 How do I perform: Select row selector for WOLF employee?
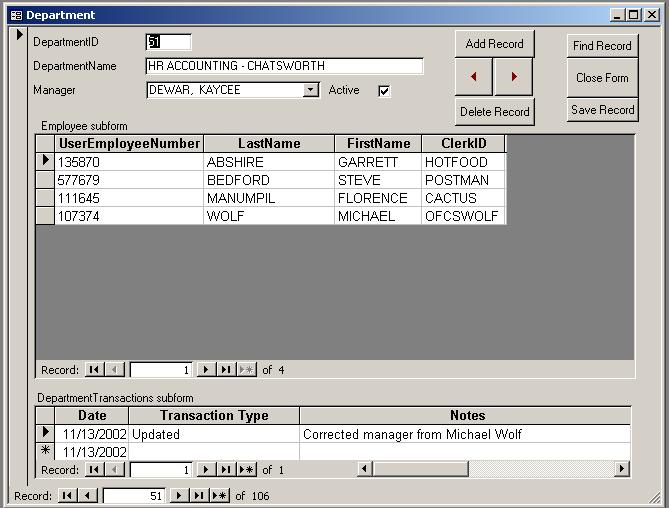tap(45, 216)
